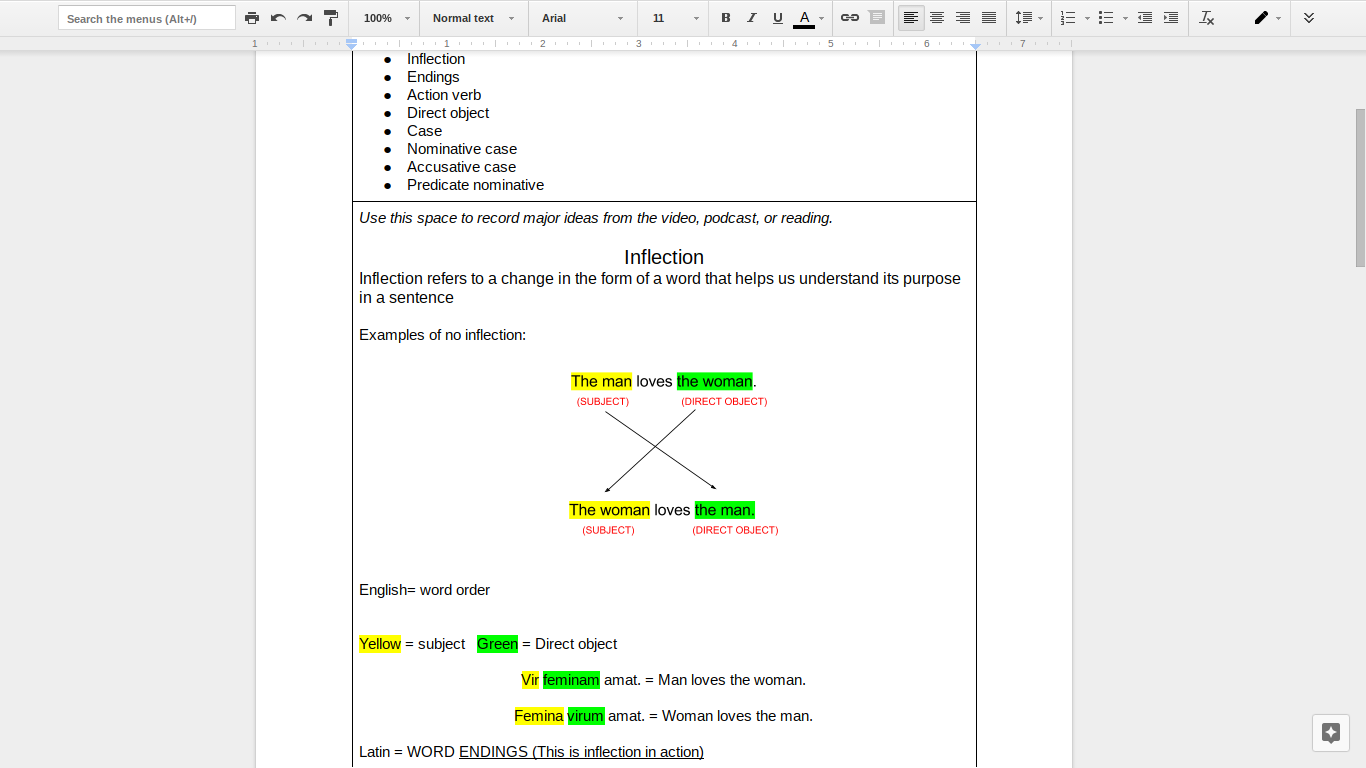
Task: Open the Arial font dropdown
Action: 582,18
